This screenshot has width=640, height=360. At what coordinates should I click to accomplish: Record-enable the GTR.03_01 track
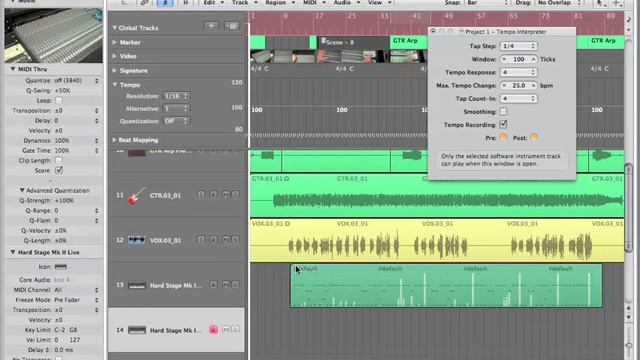click(213, 195)
